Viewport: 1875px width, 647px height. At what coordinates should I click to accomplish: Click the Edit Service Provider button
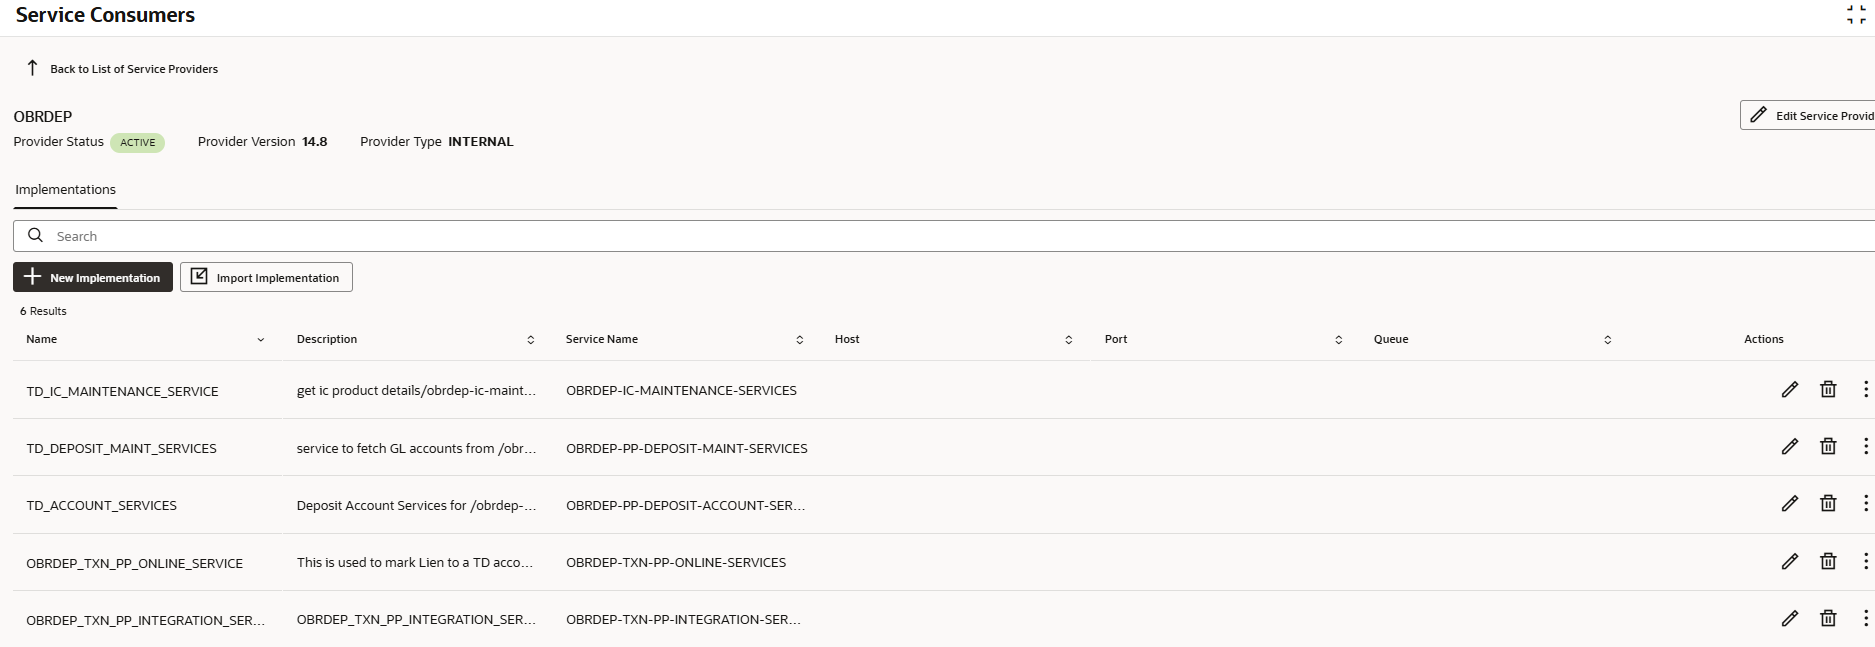[x=1808, y=115]
